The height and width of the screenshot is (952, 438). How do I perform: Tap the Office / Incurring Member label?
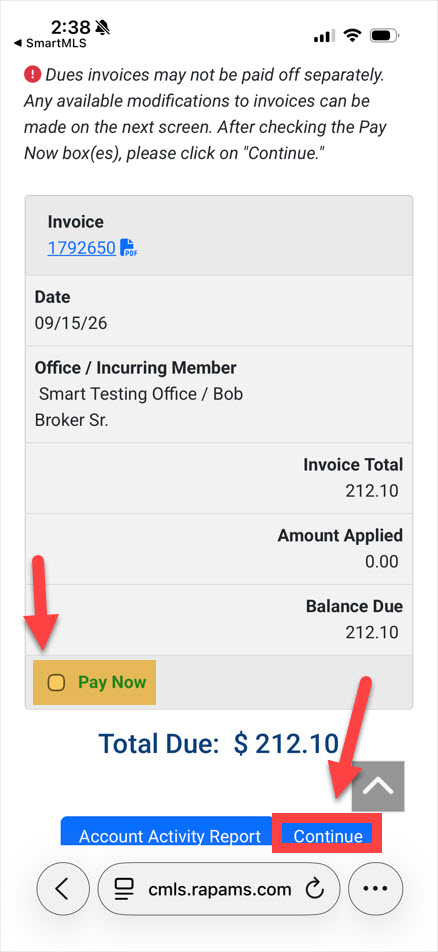(x=135, y=367)
